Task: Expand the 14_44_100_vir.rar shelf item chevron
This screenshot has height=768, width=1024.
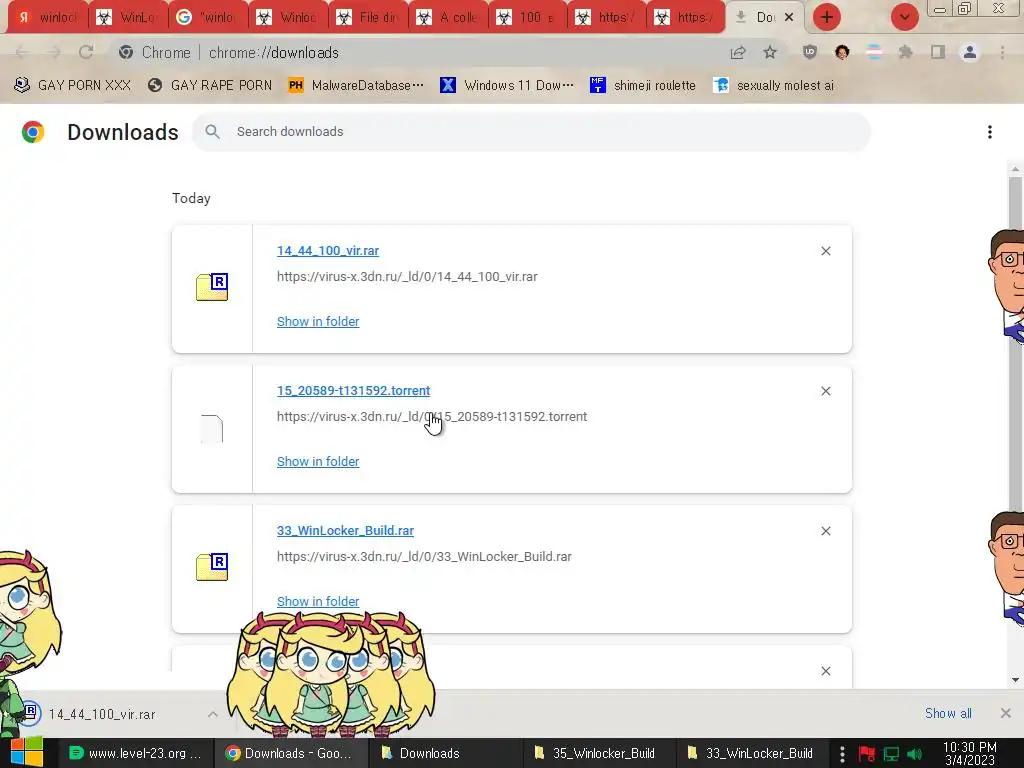Action: coord(213,714)
